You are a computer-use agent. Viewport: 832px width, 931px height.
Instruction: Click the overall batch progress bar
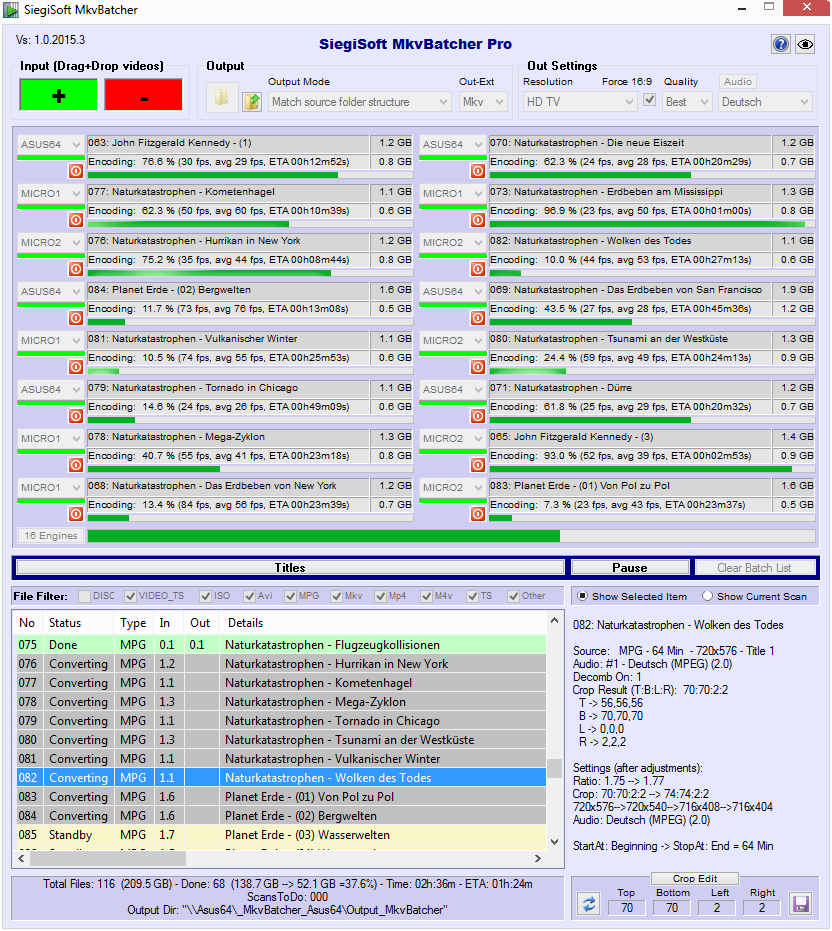pos(451,536)
